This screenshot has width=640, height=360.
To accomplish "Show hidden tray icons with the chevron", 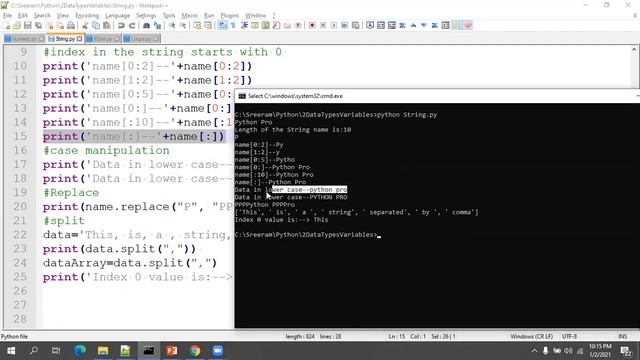I will coord(534,351).
